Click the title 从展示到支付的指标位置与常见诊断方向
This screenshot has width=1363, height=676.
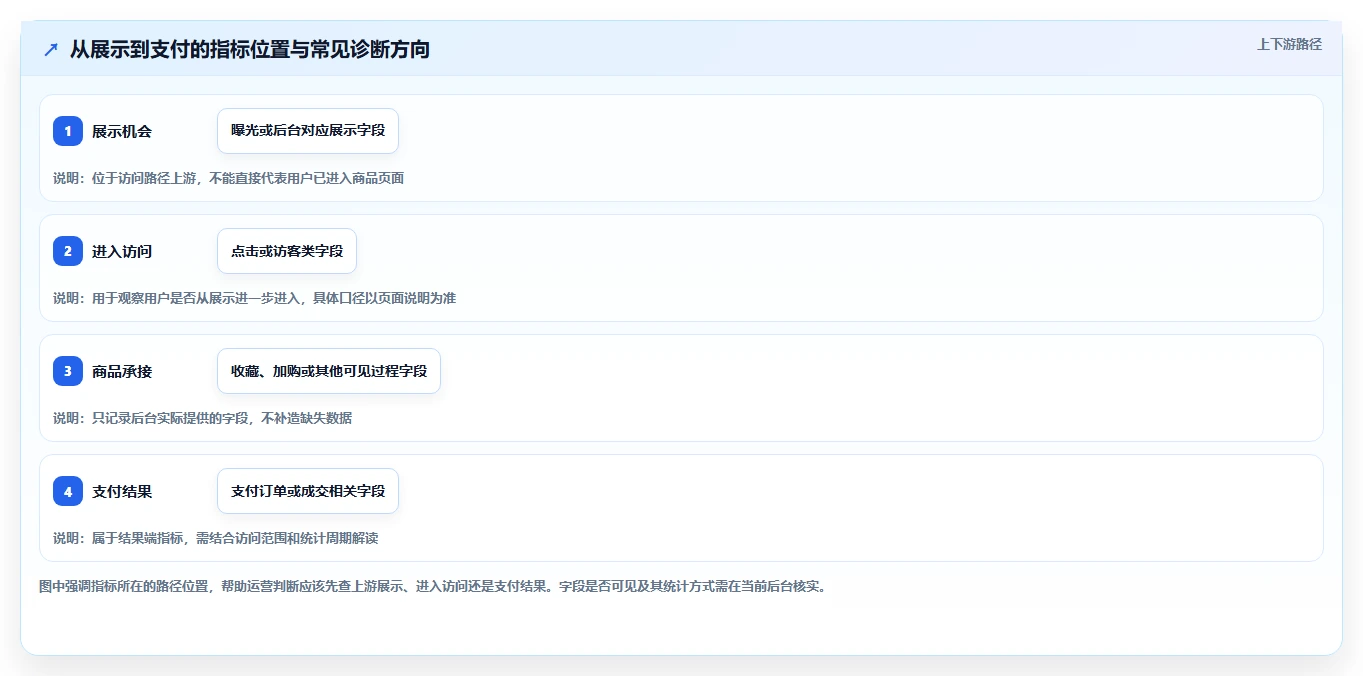coord(250,49)
